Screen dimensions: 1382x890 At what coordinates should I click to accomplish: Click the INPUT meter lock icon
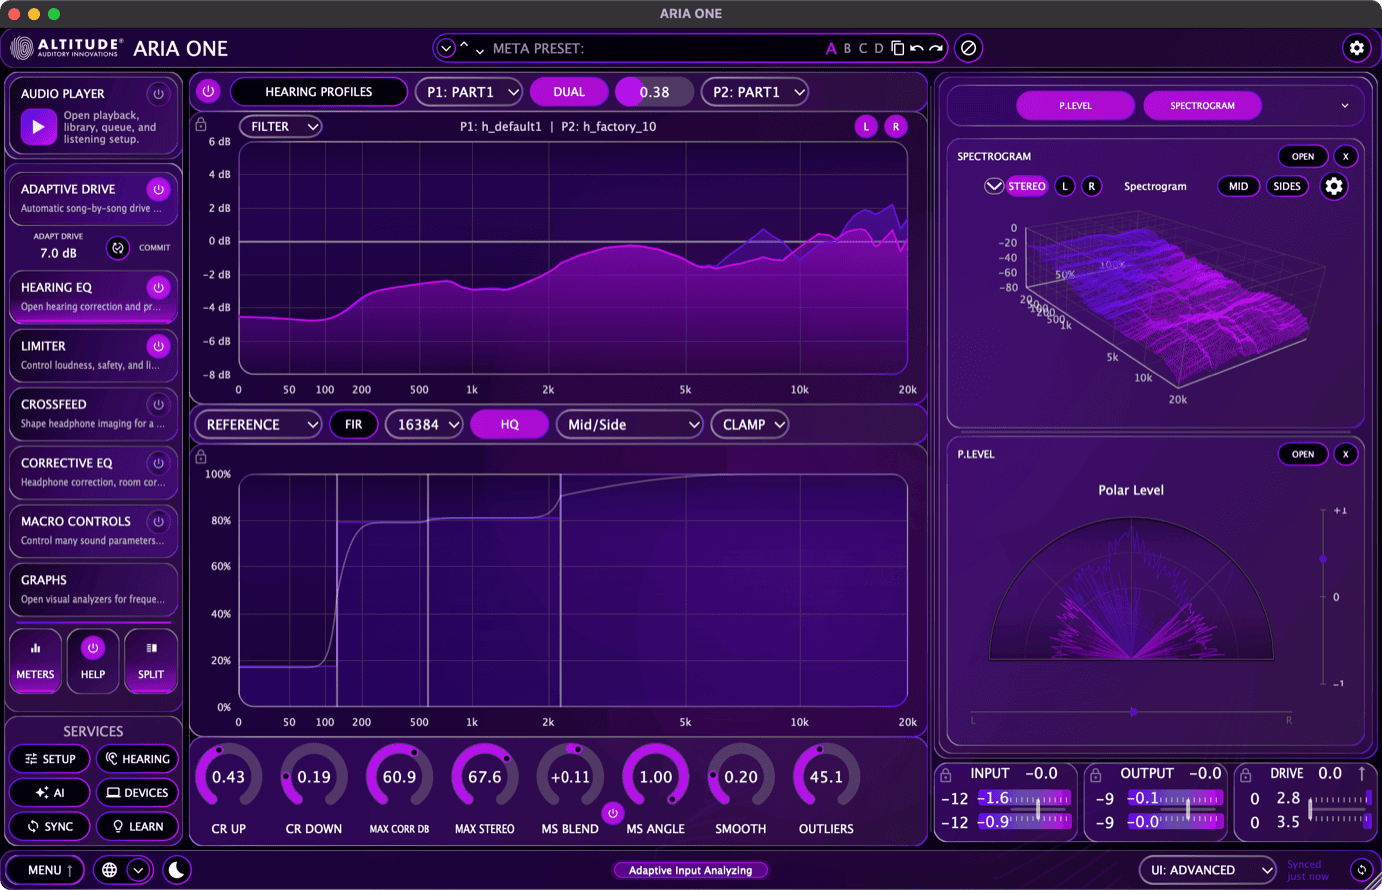pyautogui.click(x=946, y=775)
